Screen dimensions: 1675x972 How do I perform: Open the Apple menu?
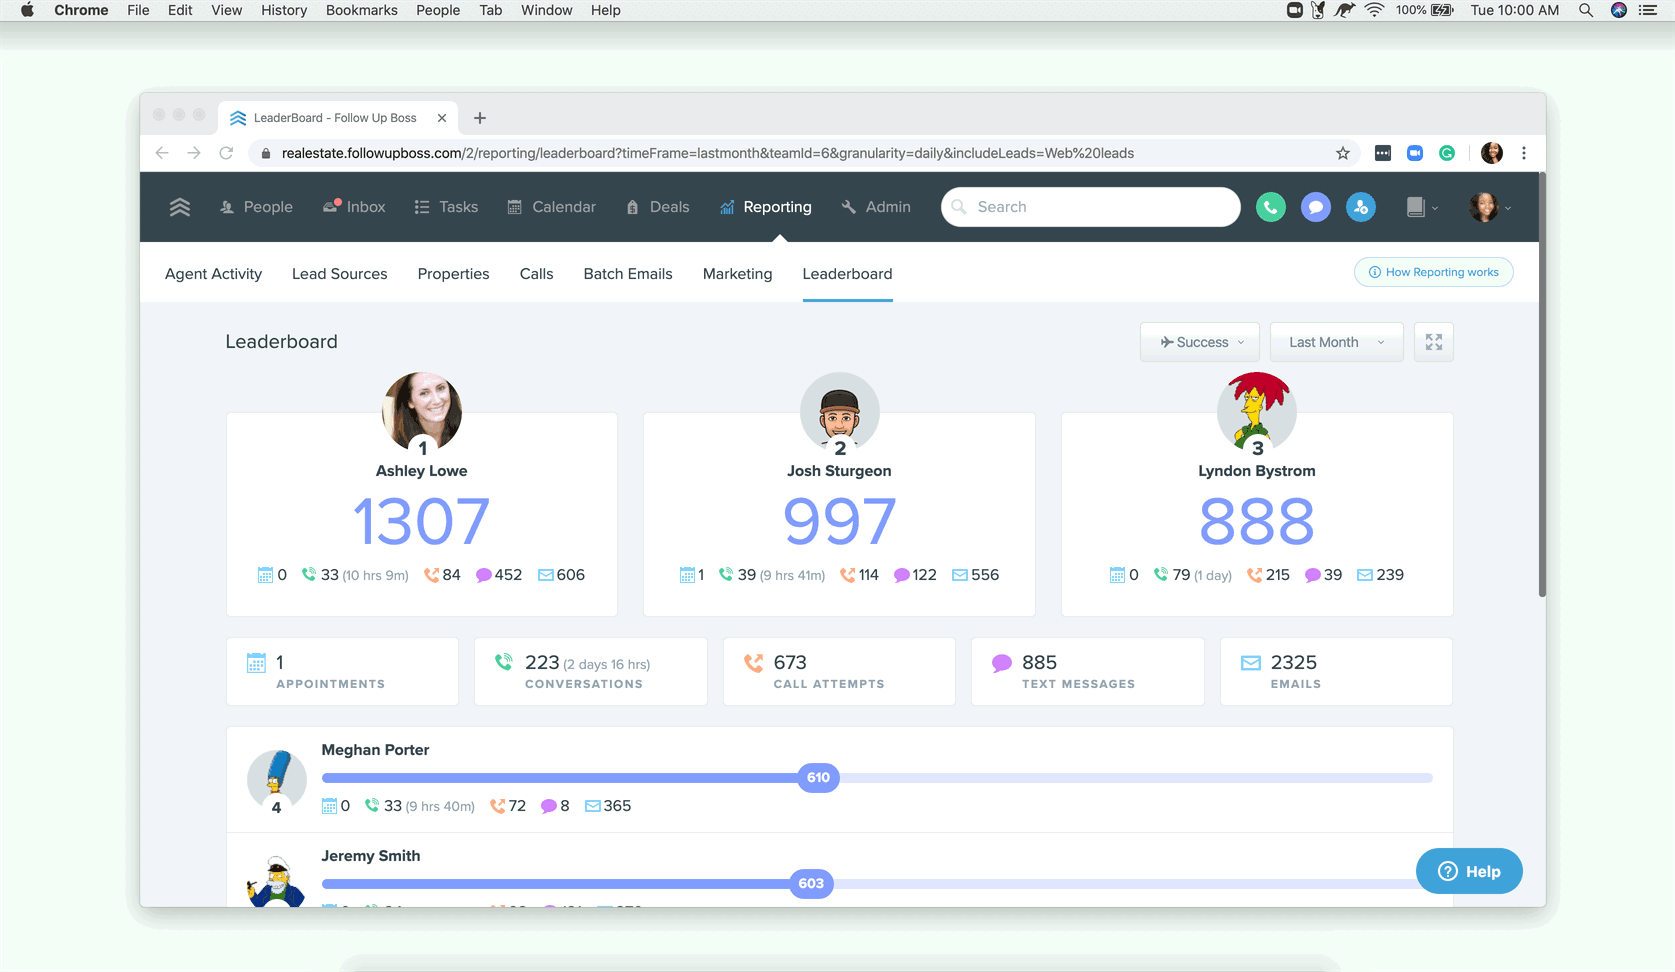tap(27, 10)
